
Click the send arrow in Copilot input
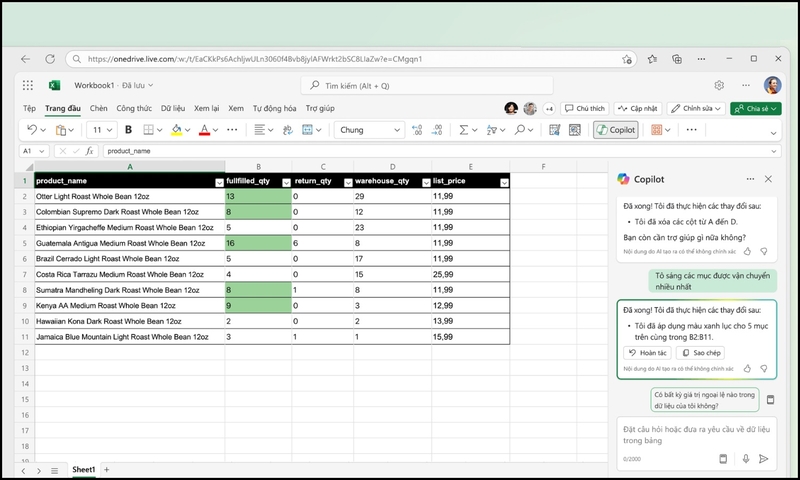(x=764, y=459)
